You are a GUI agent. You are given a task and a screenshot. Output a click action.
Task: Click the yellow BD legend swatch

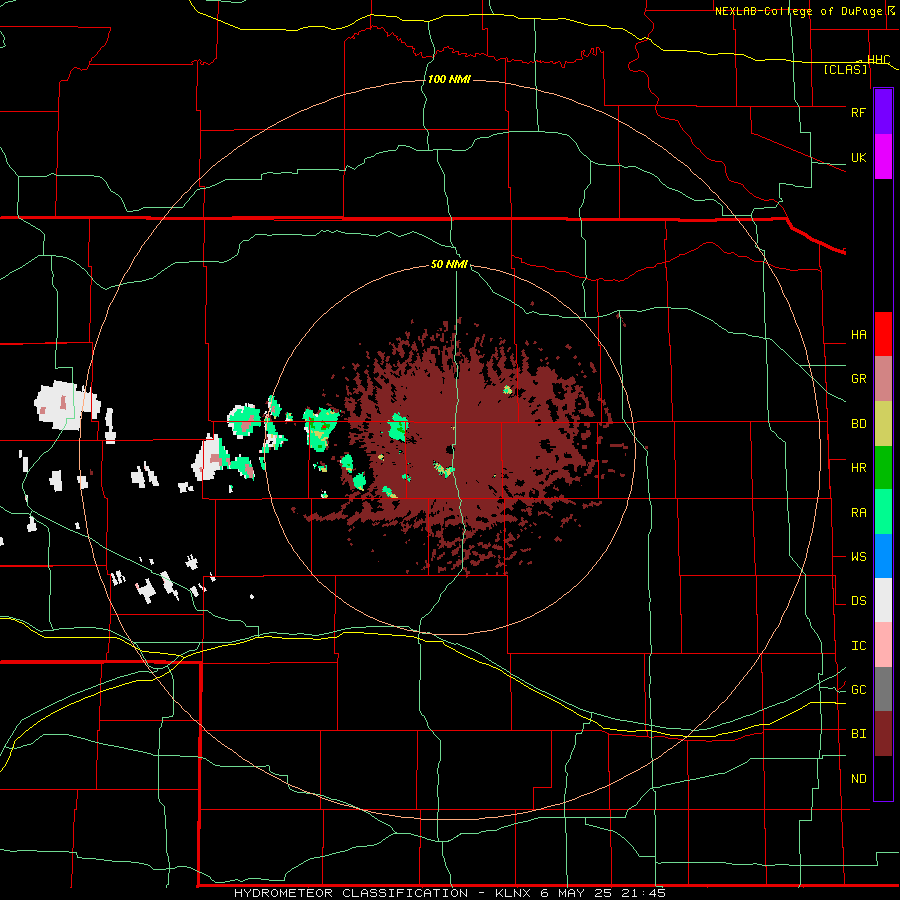(x=883, y=424)
